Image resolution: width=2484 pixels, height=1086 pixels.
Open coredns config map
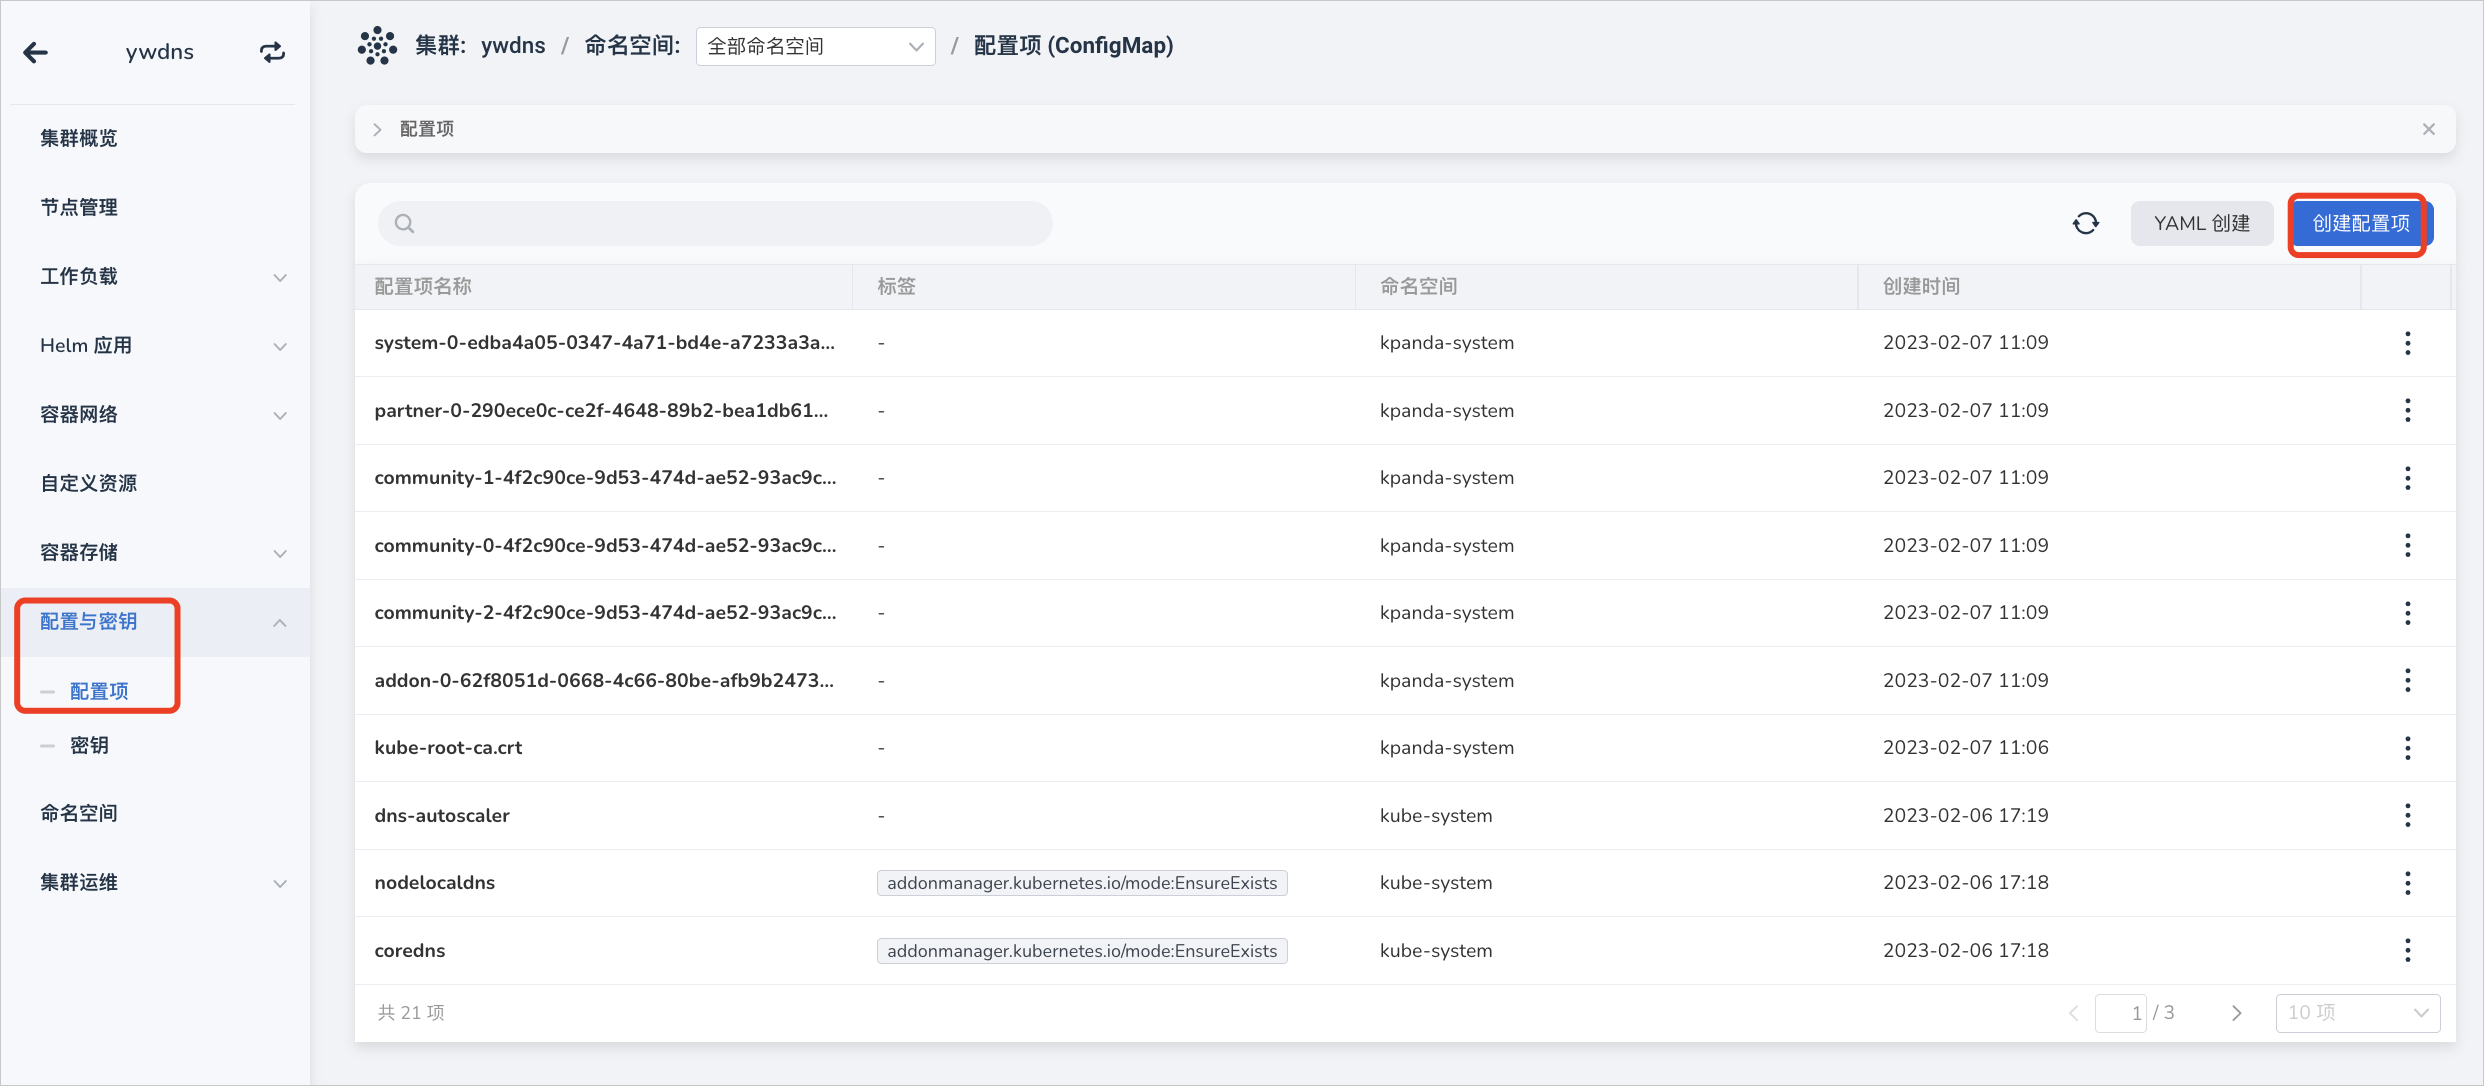410,950
